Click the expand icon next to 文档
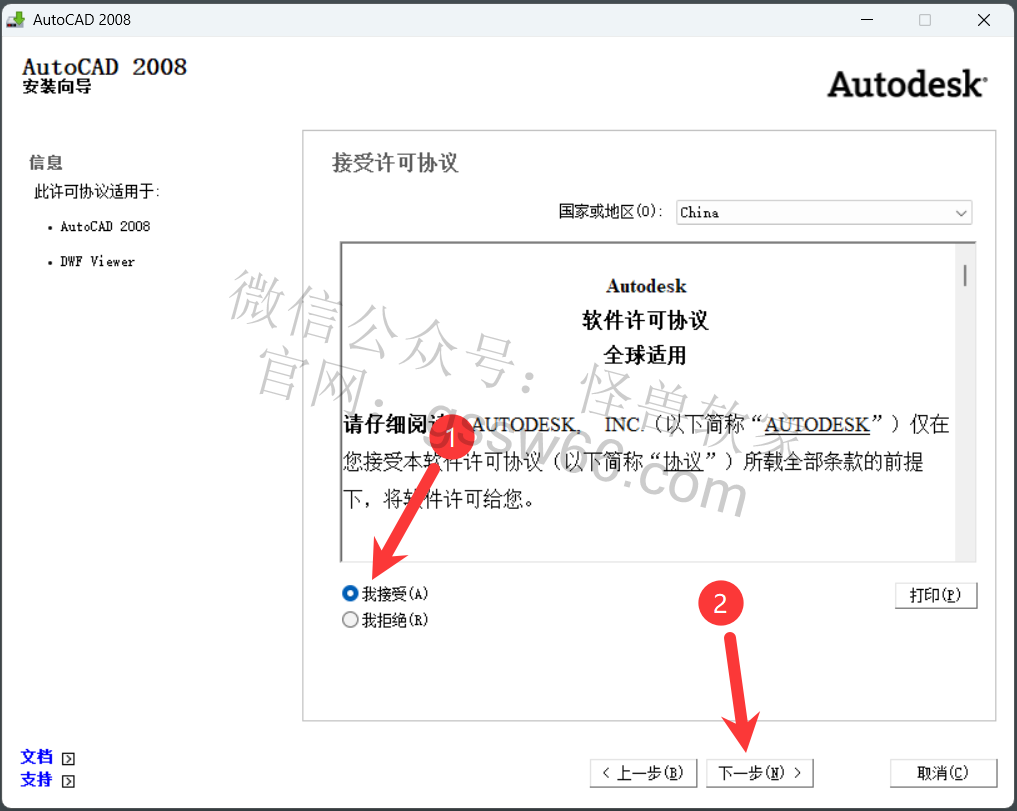This screenshot has height=811, width=1017. [68, 759]
